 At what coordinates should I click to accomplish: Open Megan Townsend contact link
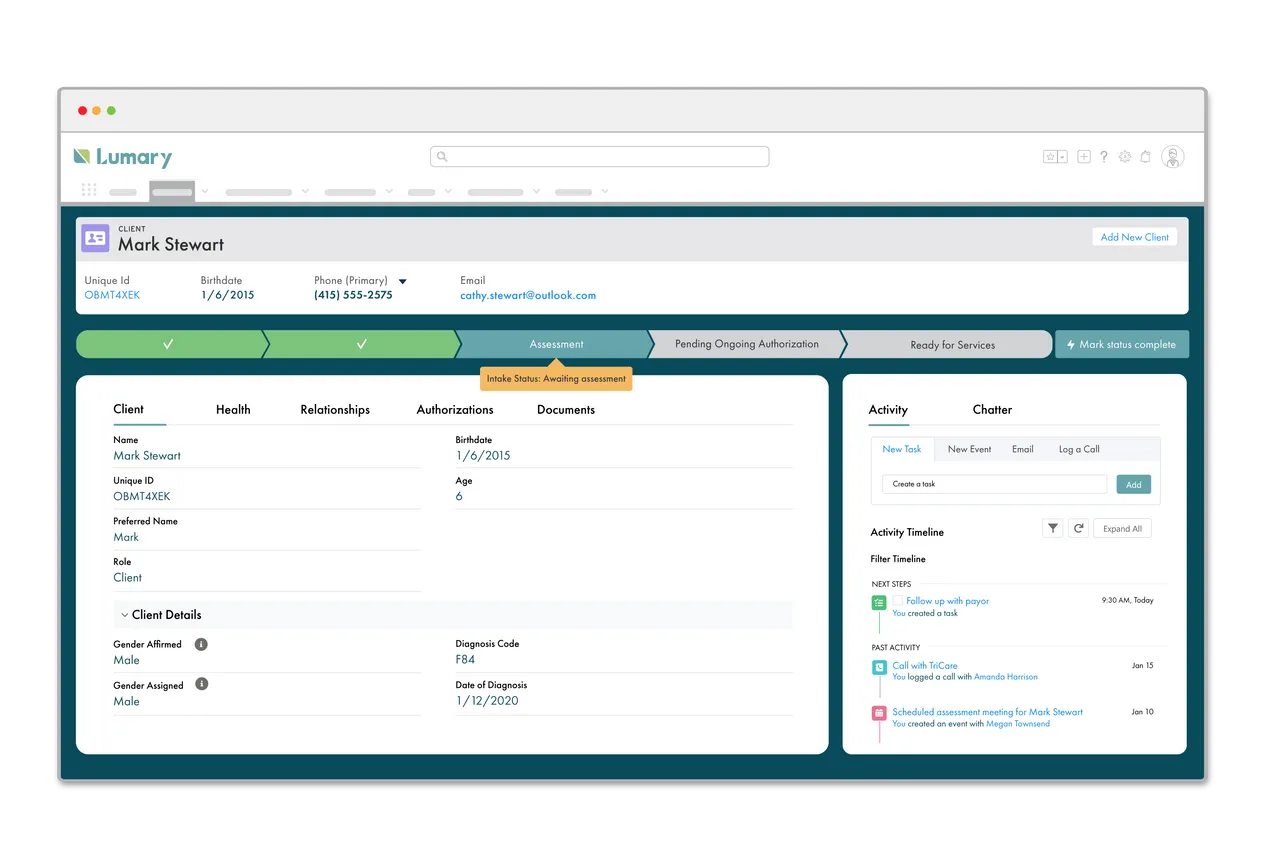tap(1018, 724)
